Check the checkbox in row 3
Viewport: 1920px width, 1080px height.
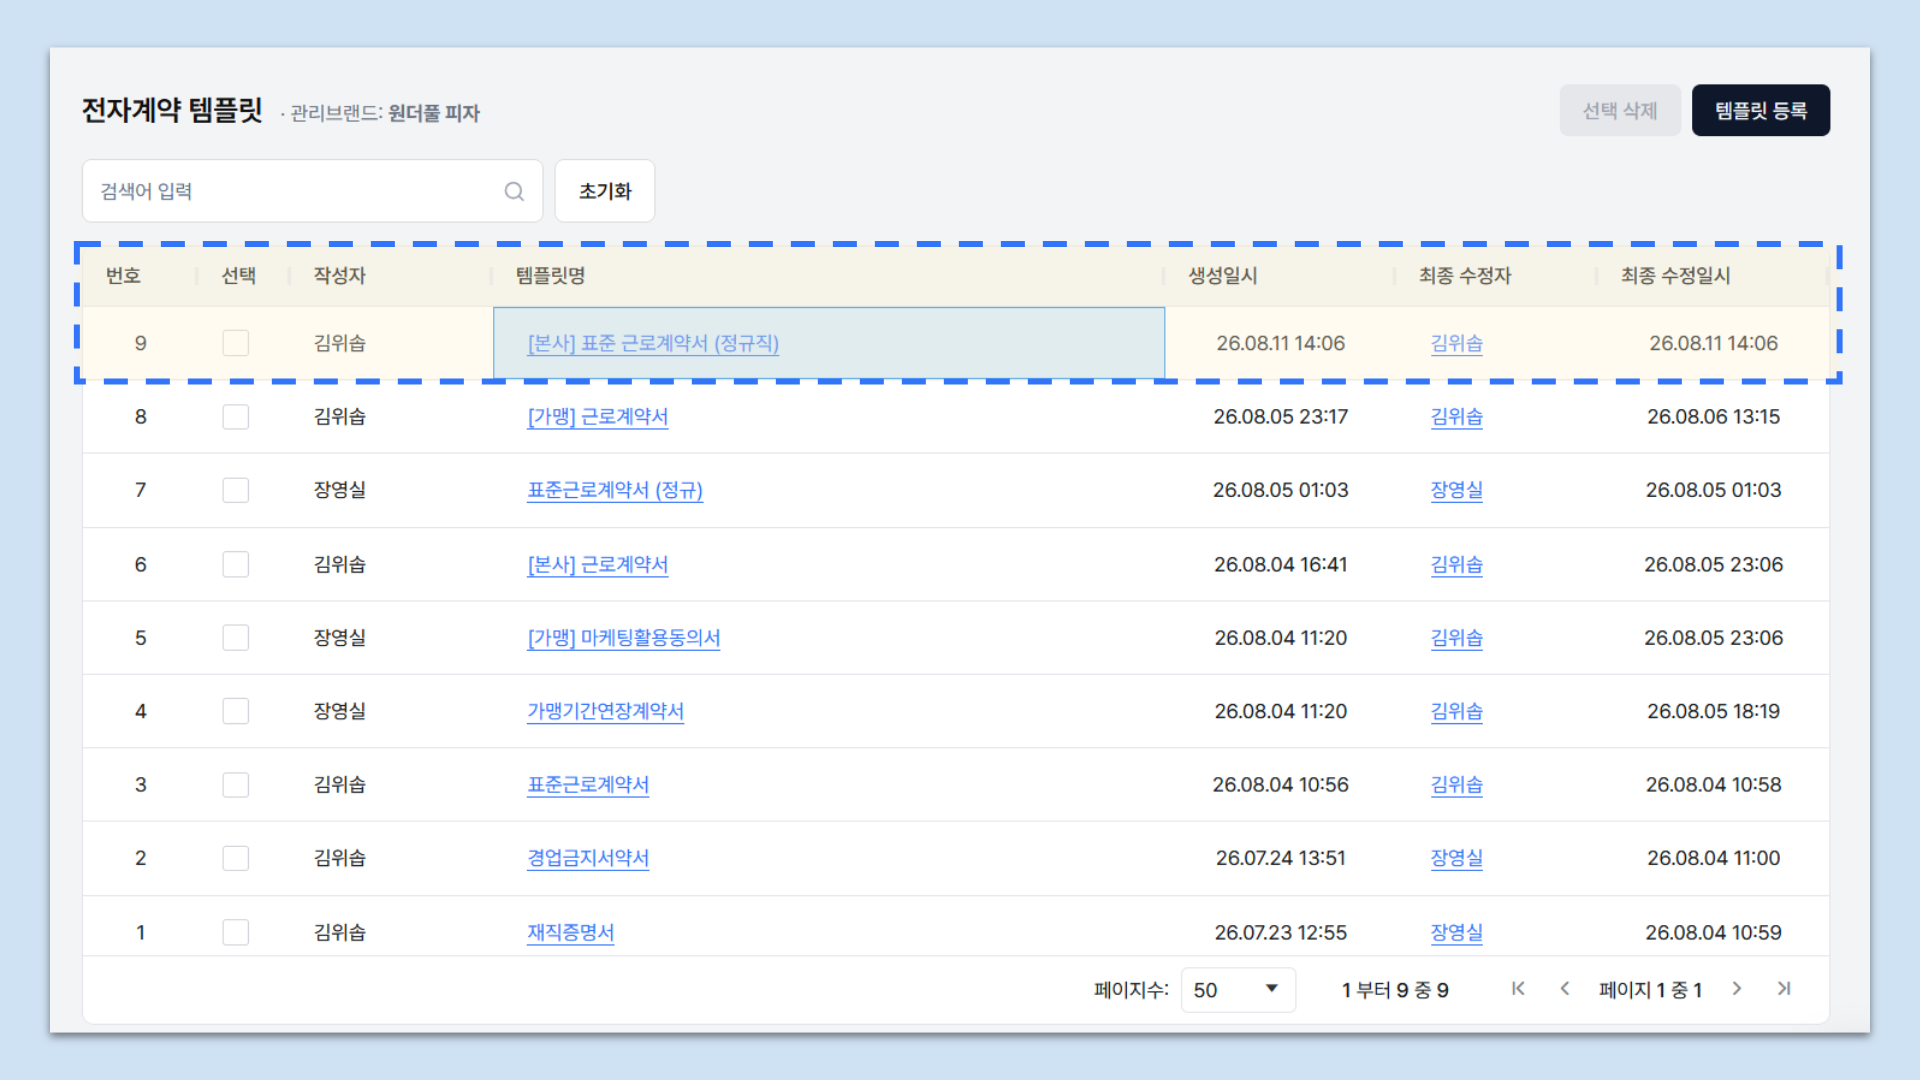(x=236, y=785)
